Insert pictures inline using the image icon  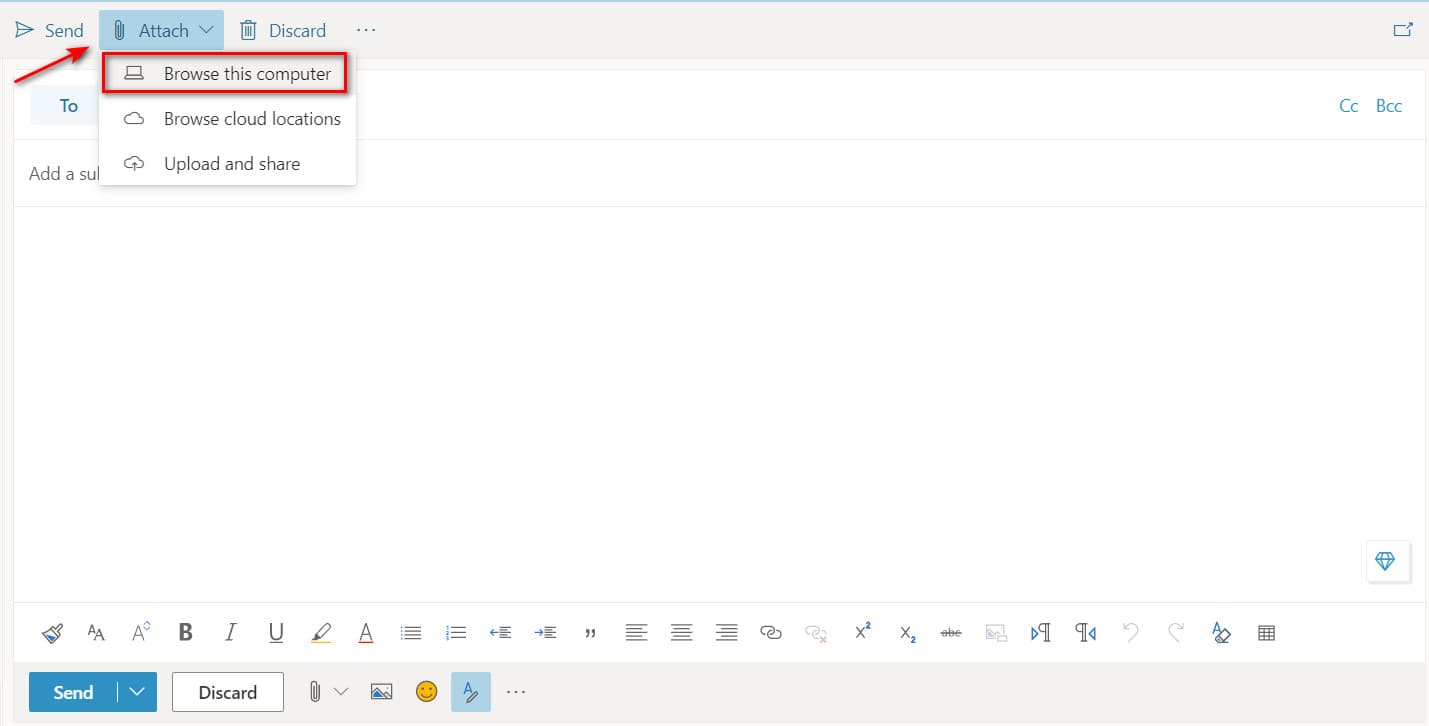[381, 692]
